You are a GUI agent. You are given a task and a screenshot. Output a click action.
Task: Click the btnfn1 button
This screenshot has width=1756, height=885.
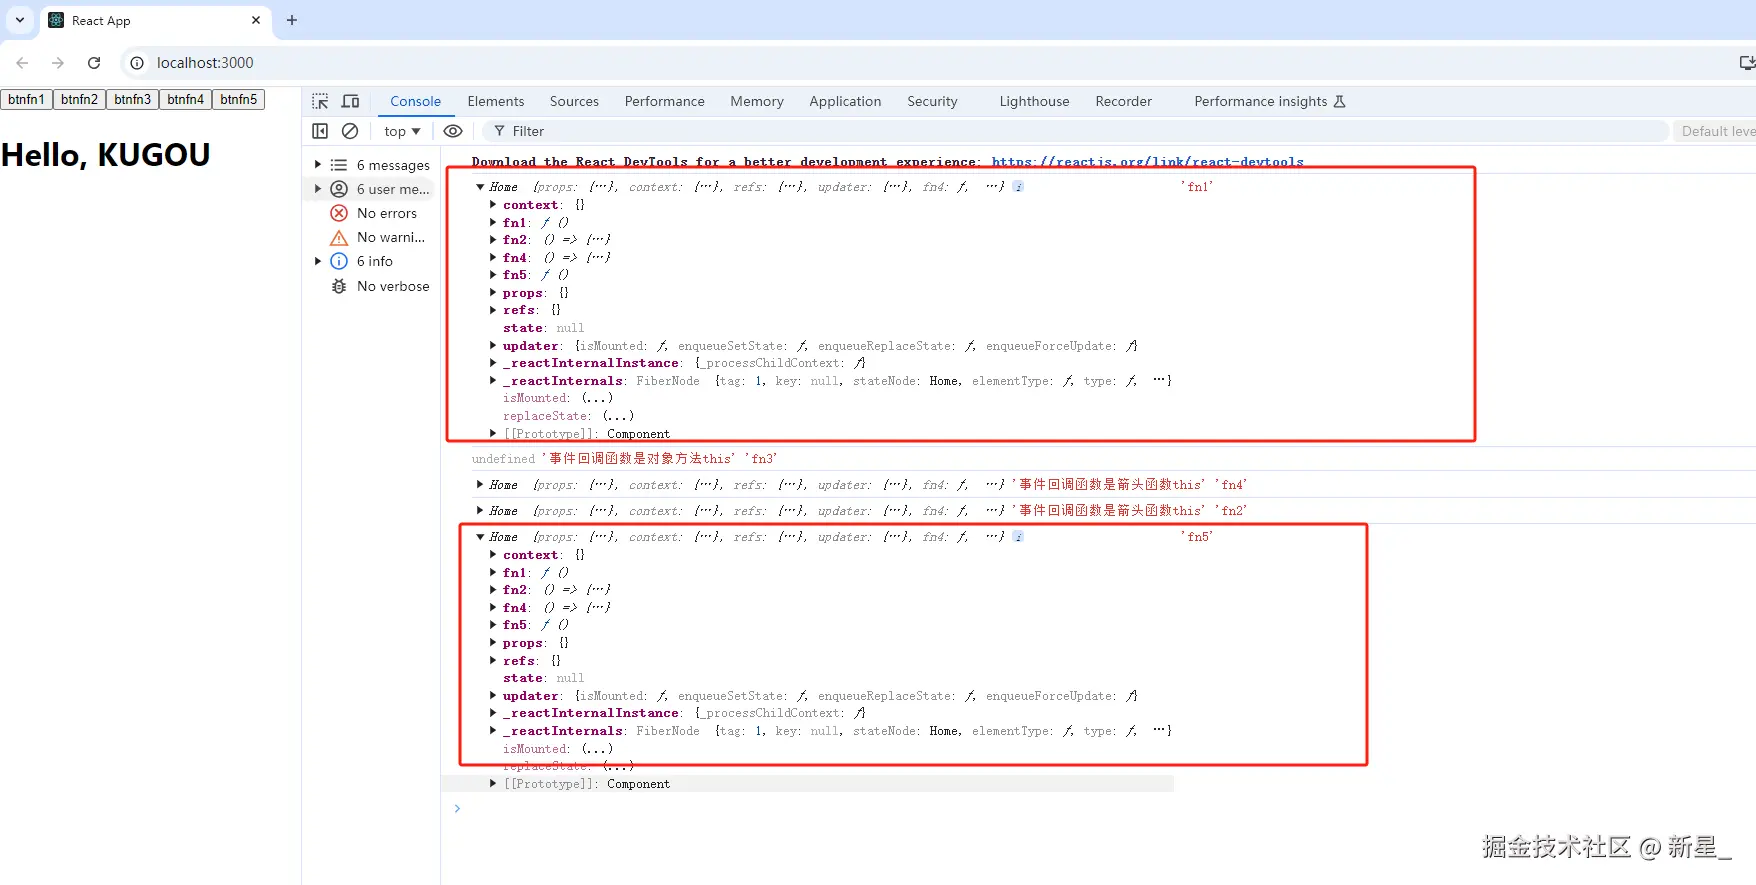26,99
